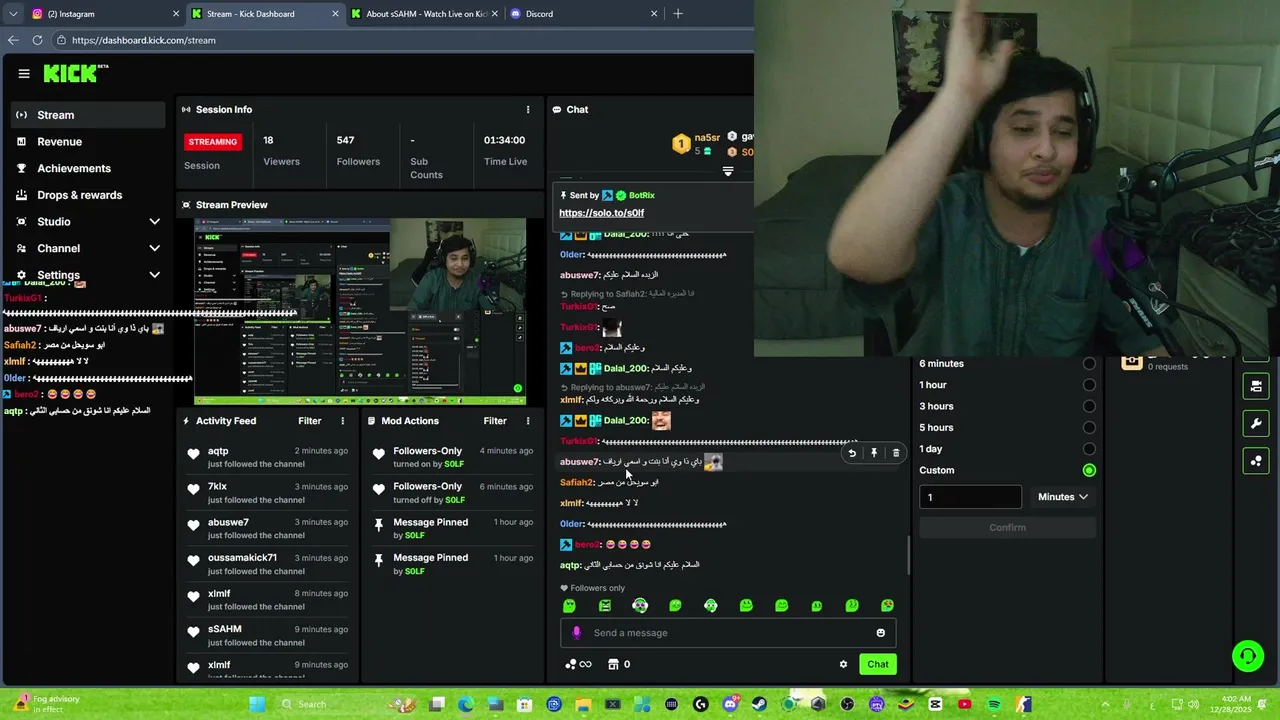Switch to the About sSAHM browser tab
Screen dimensions: 1280x720
[425, 14]
